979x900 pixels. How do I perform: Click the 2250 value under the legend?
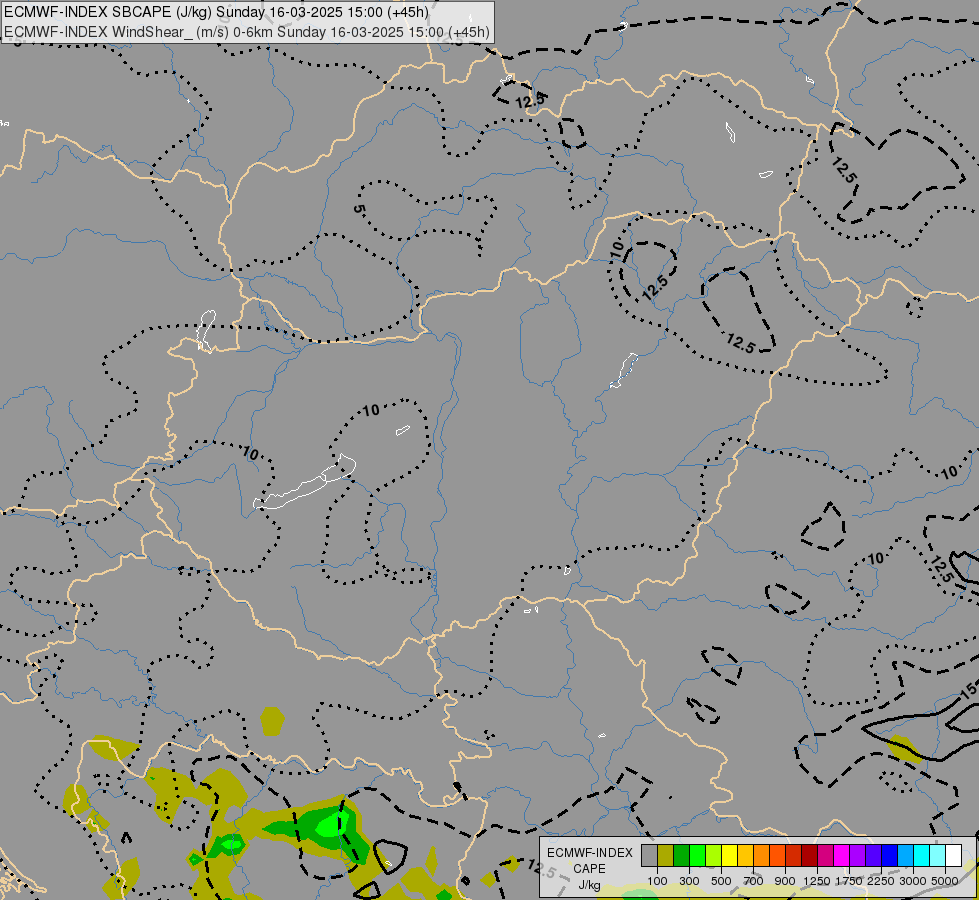click(x=881, y=881)
